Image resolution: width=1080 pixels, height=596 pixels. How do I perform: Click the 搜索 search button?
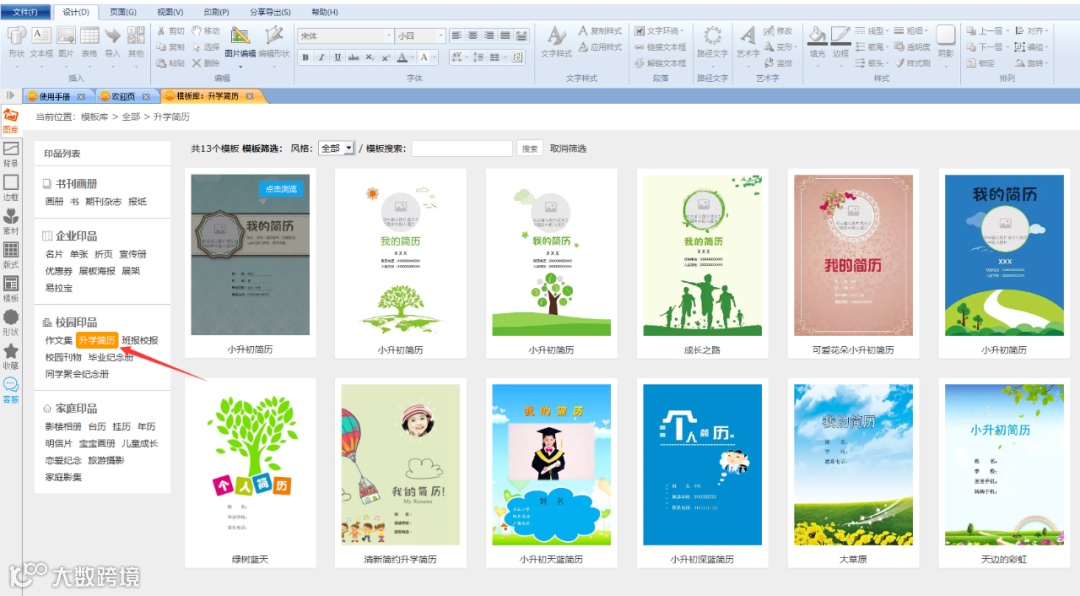(529, 148)
